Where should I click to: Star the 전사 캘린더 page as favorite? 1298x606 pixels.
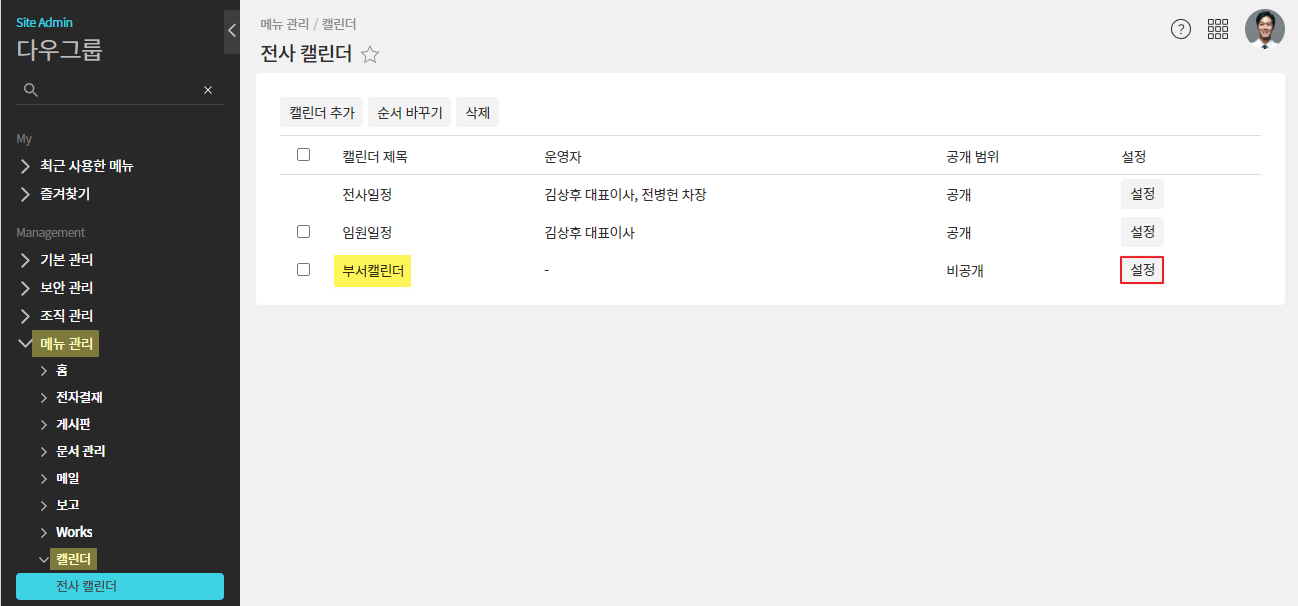(x=370, y=55)
